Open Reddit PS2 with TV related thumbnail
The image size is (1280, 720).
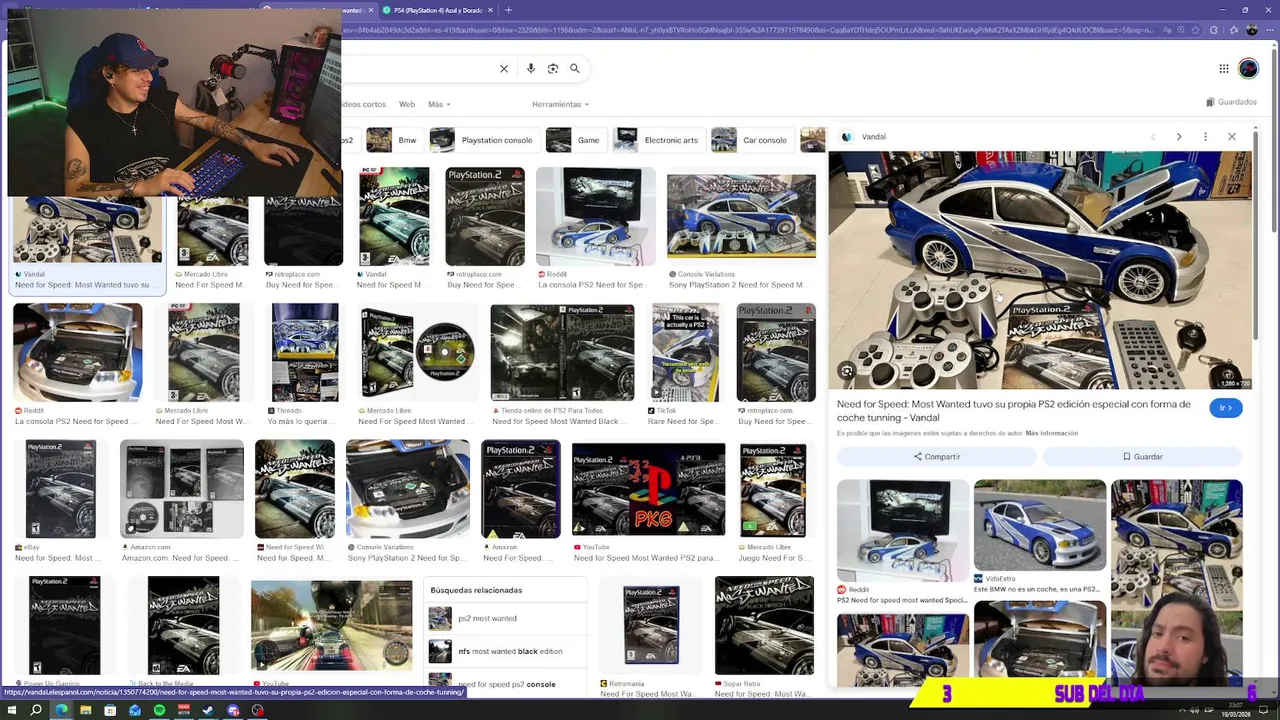903,531
